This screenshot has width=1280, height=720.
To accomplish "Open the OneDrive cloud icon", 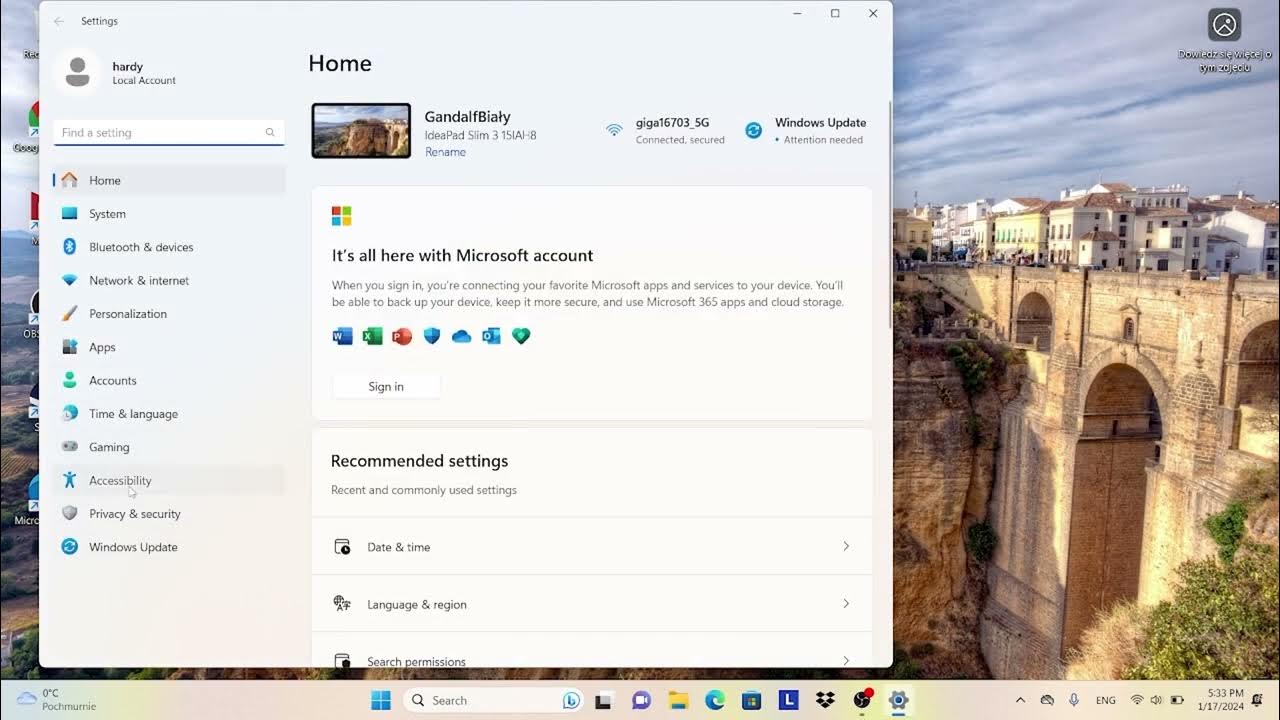I will pos(461,336).
